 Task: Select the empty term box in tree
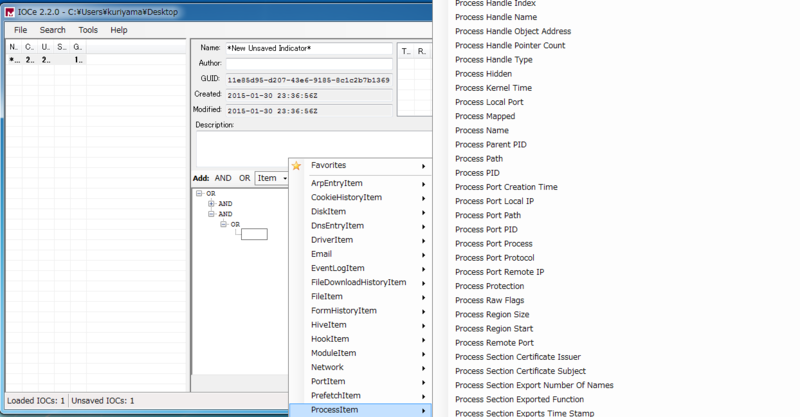(x=254, y=234)
